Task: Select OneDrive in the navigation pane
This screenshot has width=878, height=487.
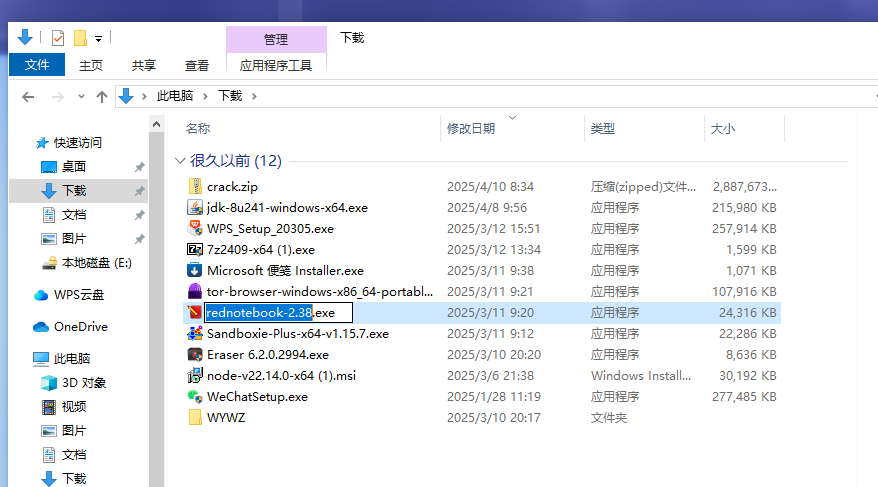Action: 81,327
